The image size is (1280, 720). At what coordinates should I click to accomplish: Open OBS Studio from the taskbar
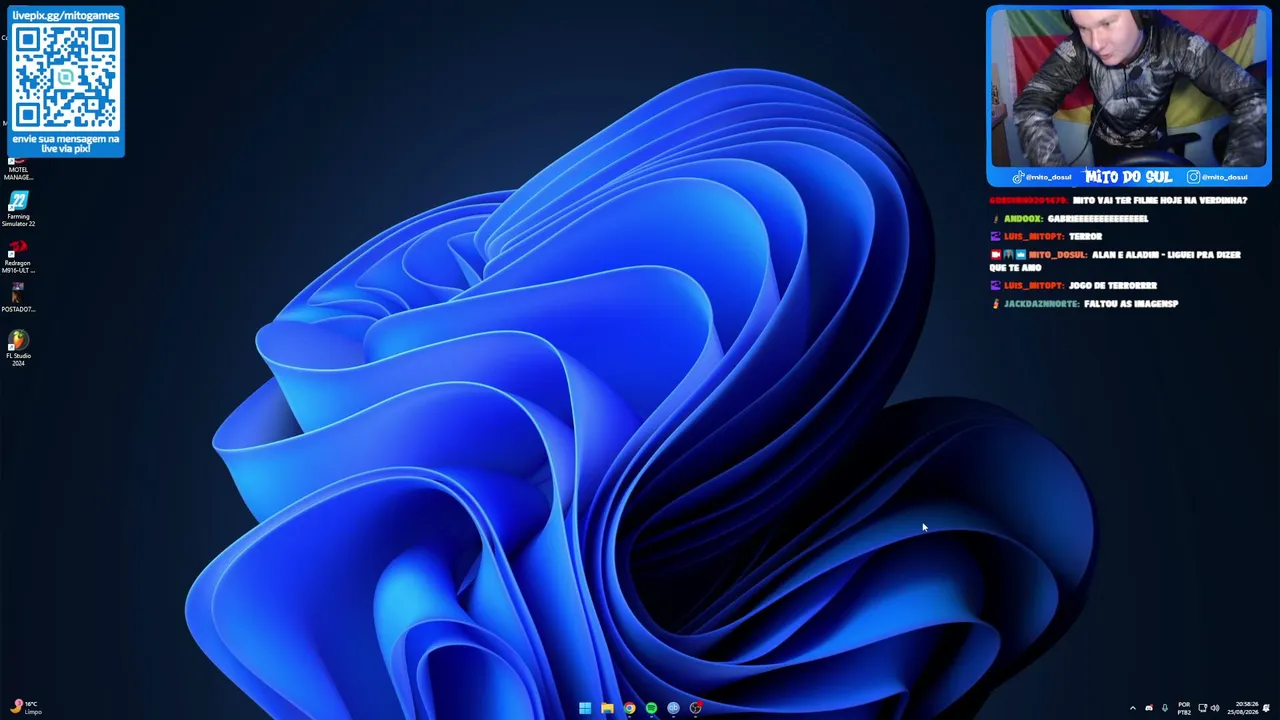coord(695,708)
